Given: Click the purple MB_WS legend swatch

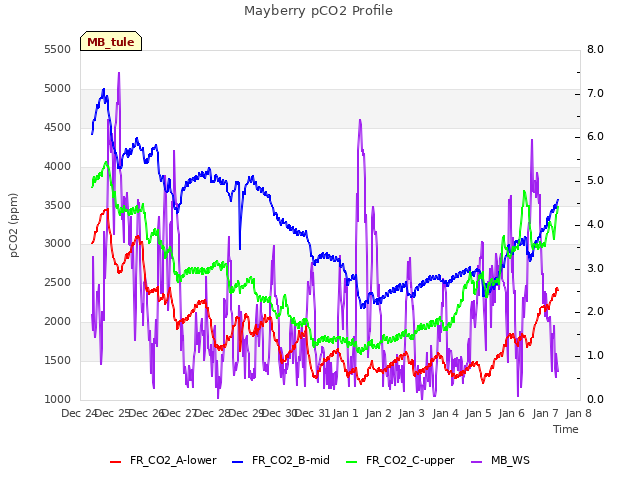Looking at the screenshot, I should [476, 462].
